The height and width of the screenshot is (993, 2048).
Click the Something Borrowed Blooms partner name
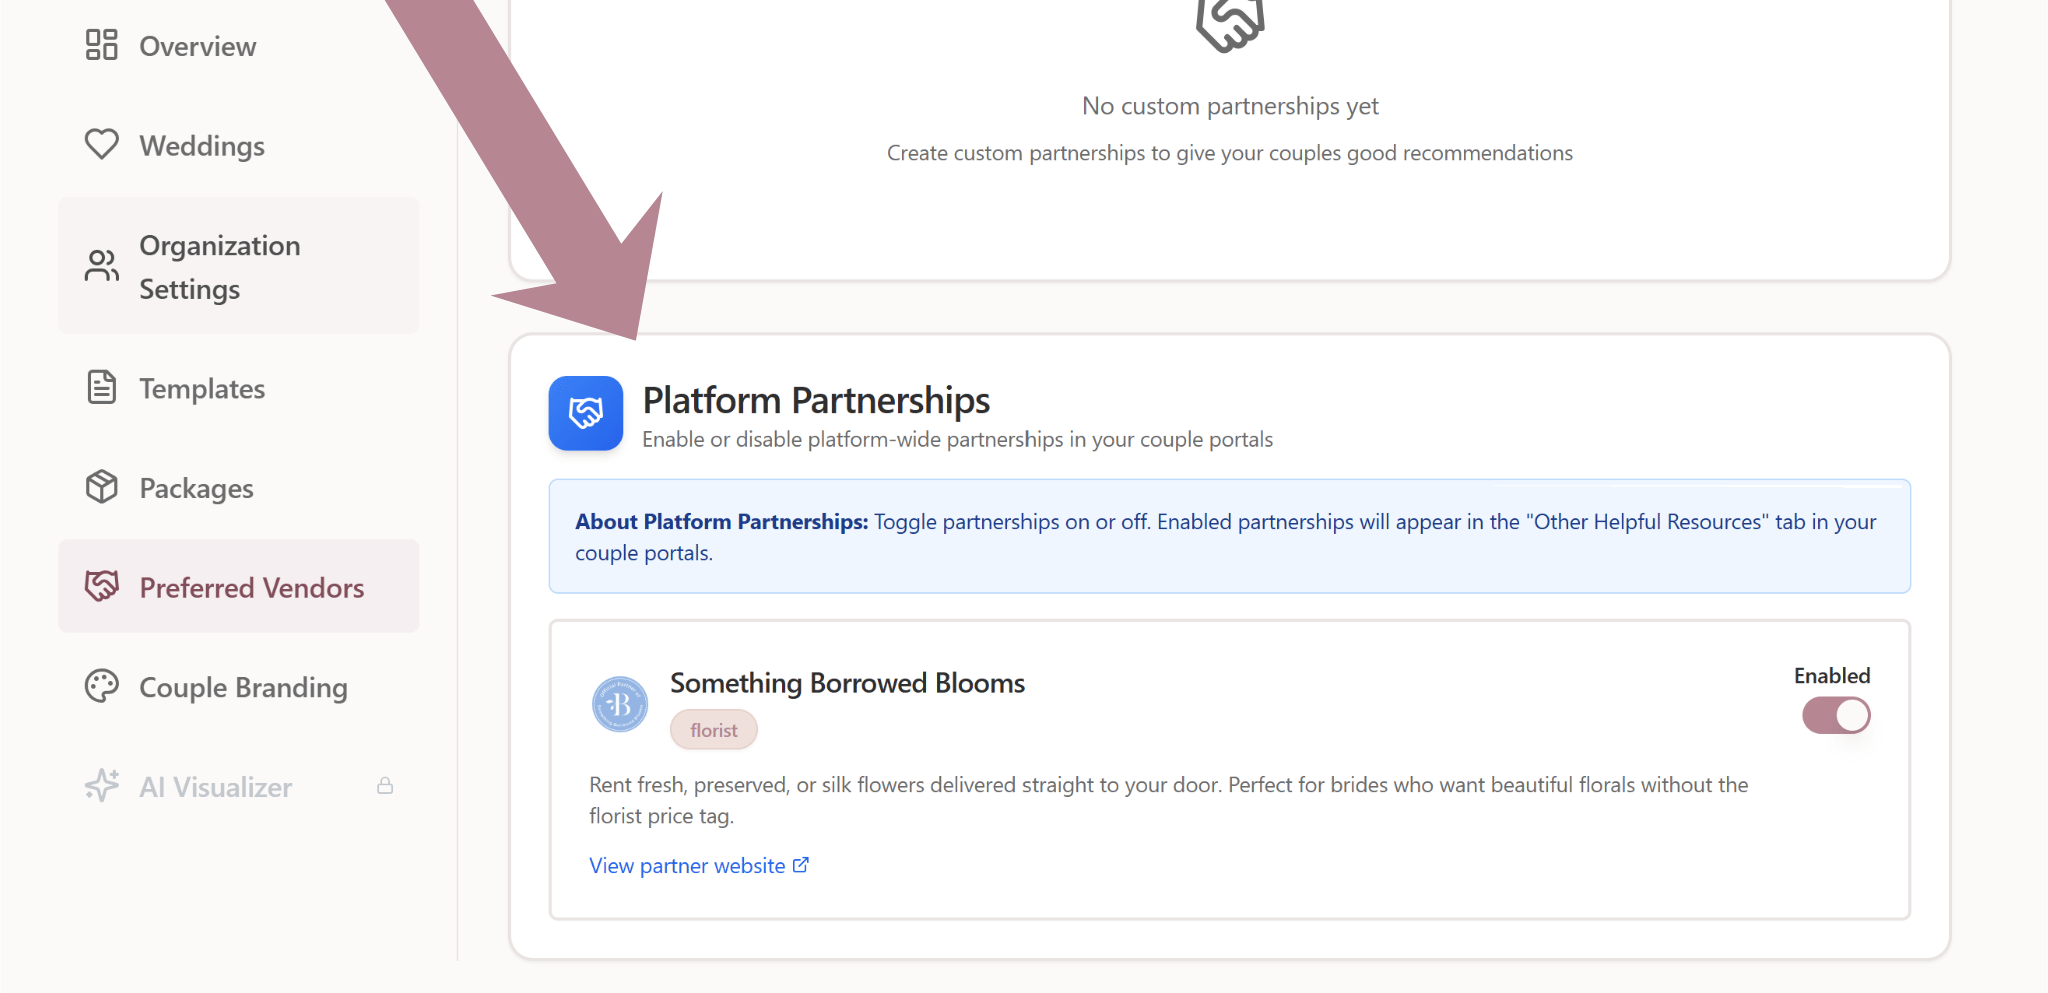pyautogui.click(x=847, y=683)
